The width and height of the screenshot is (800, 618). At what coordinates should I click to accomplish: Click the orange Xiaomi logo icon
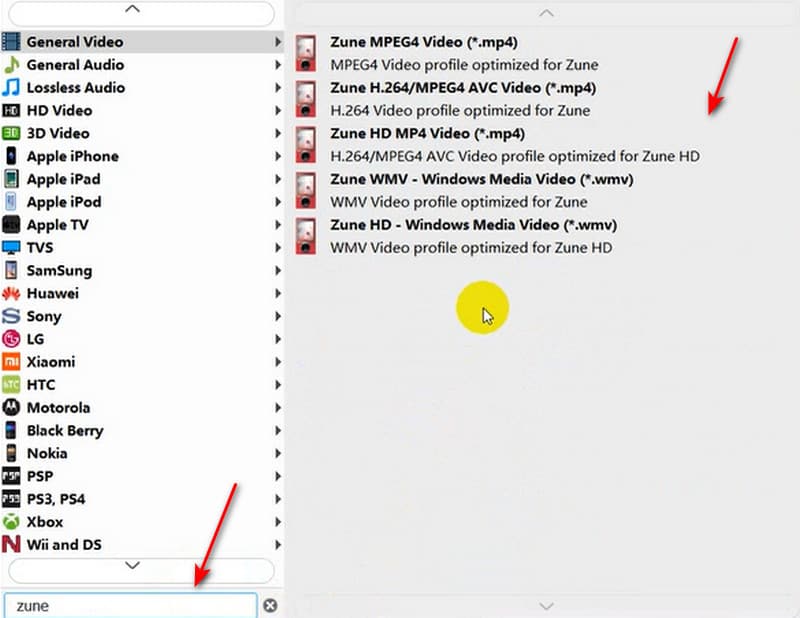[11, 362]
